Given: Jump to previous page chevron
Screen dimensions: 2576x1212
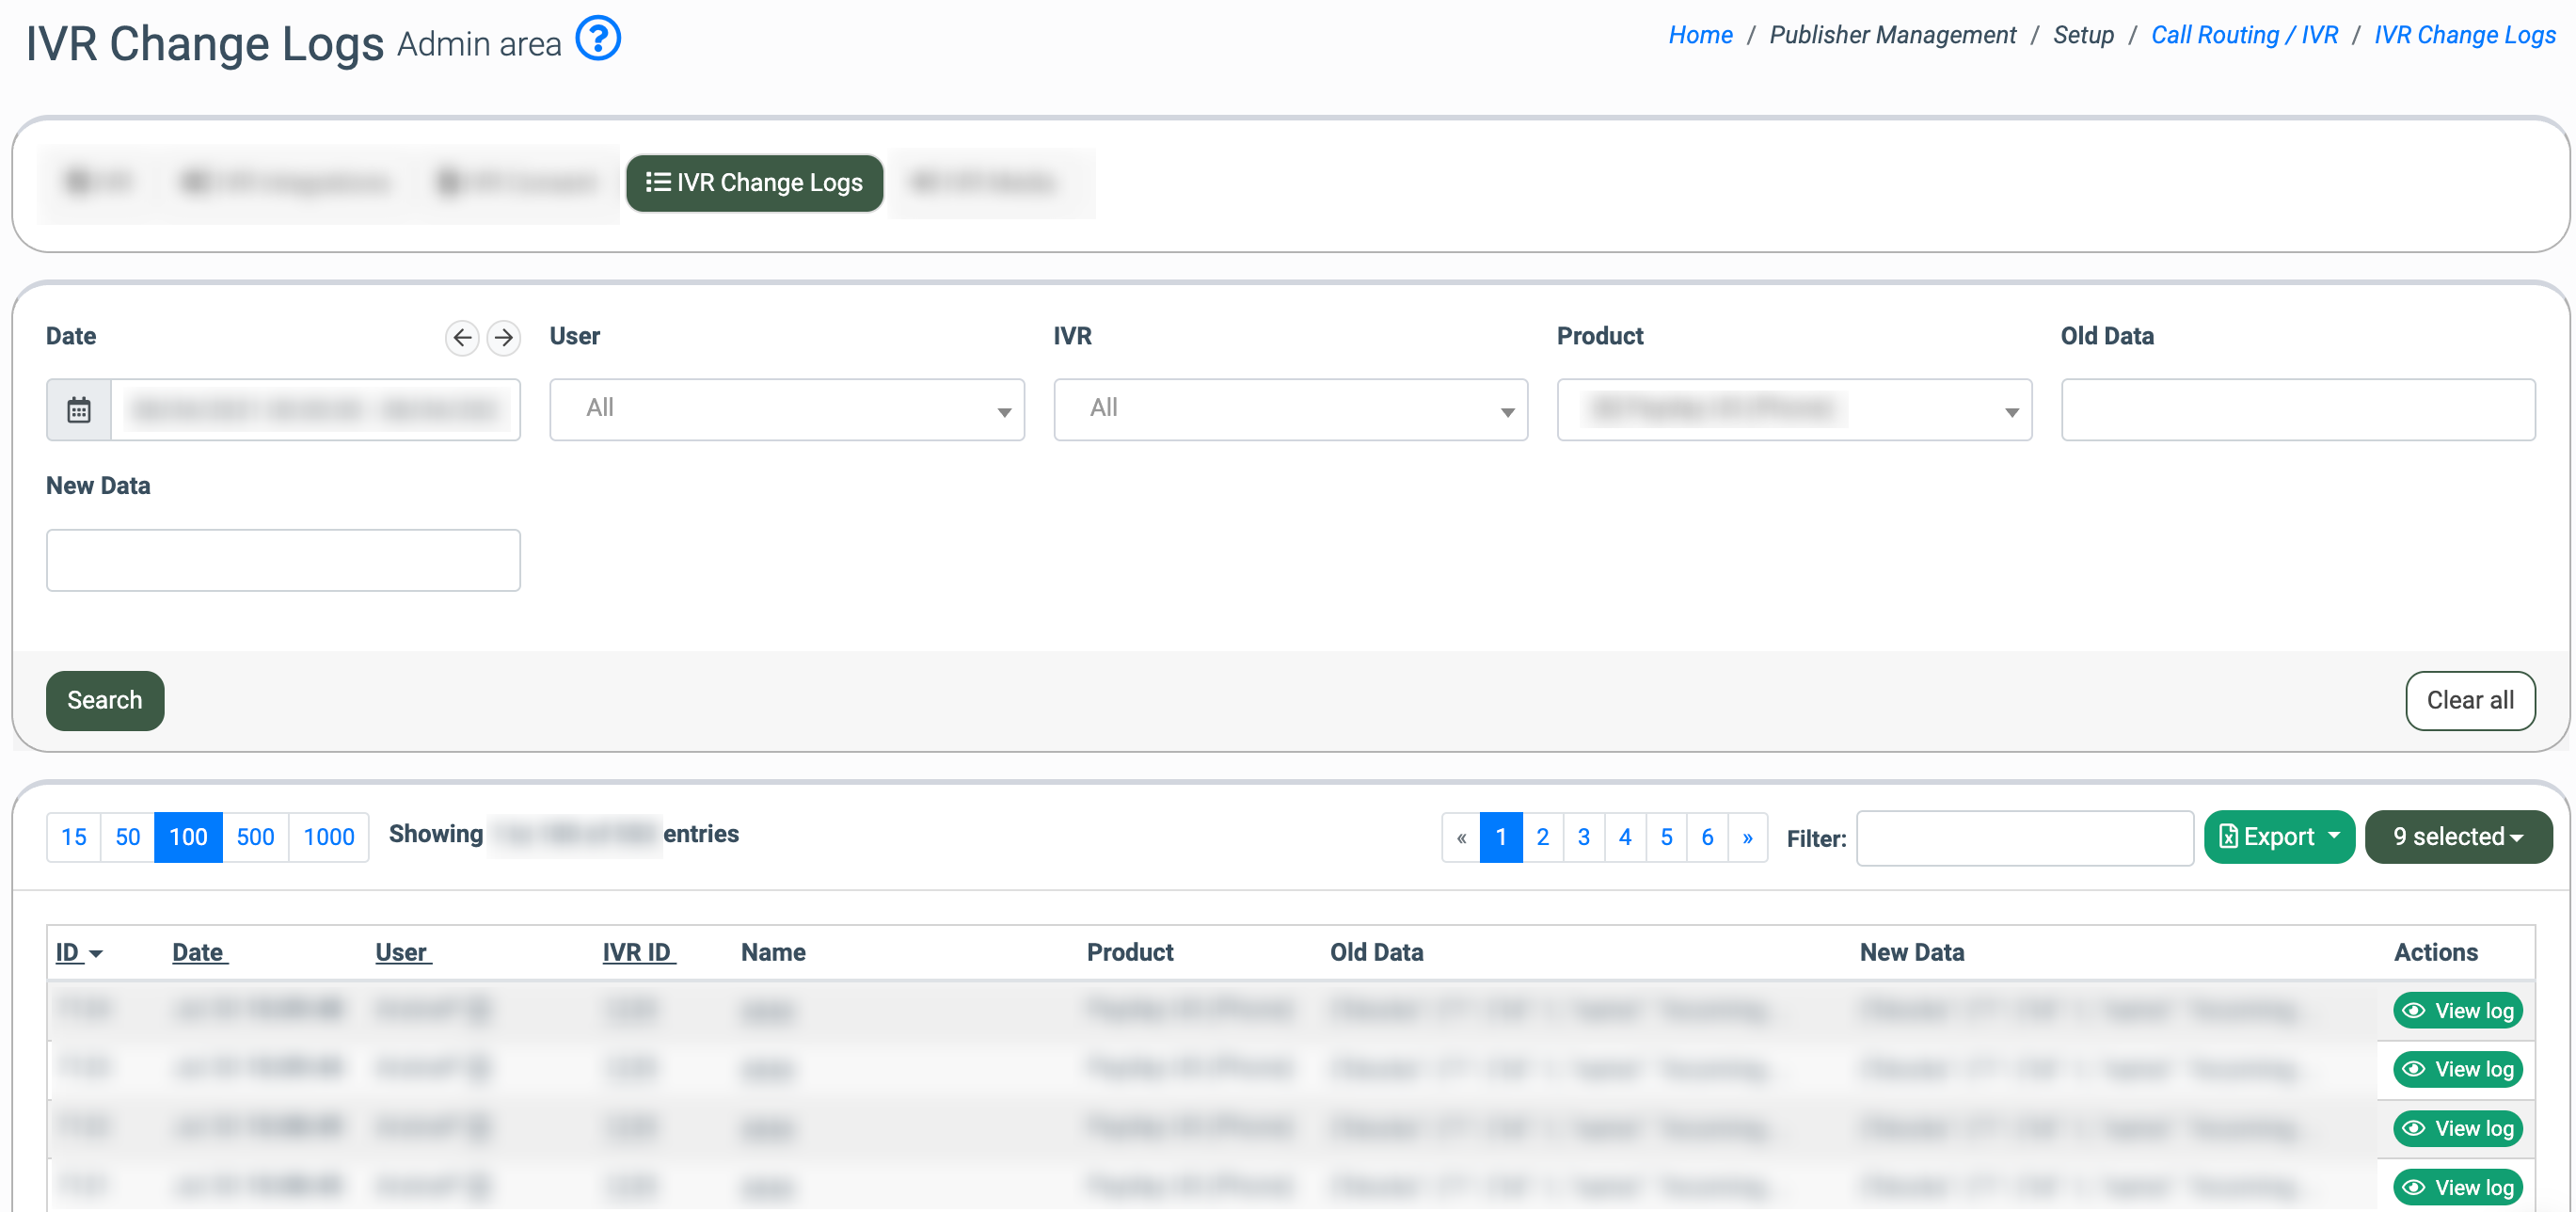Looking at the screenshot, I should click(x=1461, y=837).
